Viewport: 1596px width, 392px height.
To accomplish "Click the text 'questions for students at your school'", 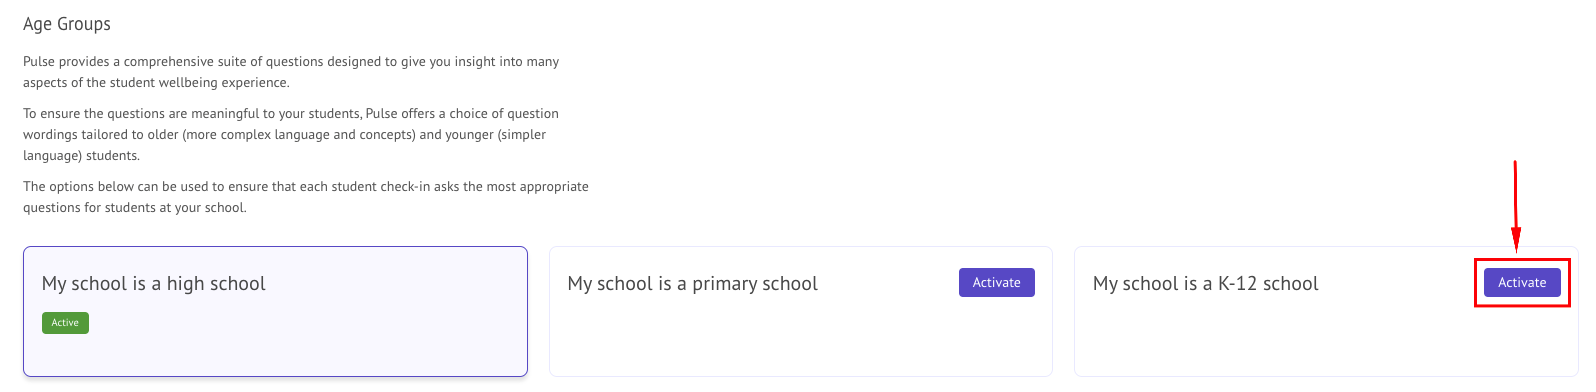I will 133,208.
